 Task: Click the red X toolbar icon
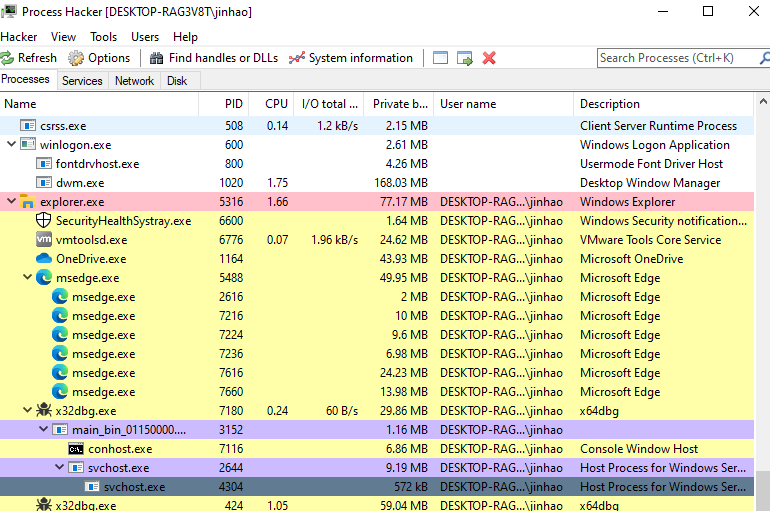[x=489, y=58]
